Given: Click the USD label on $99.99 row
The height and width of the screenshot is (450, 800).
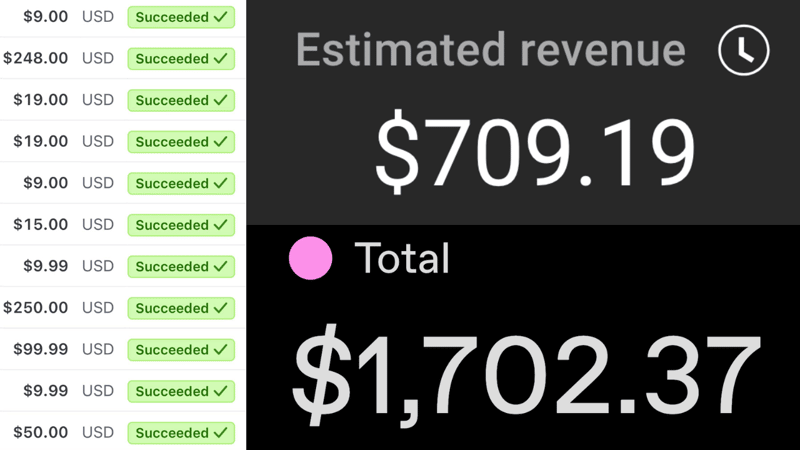Looking at the screenshot, I should click(98, 350).
